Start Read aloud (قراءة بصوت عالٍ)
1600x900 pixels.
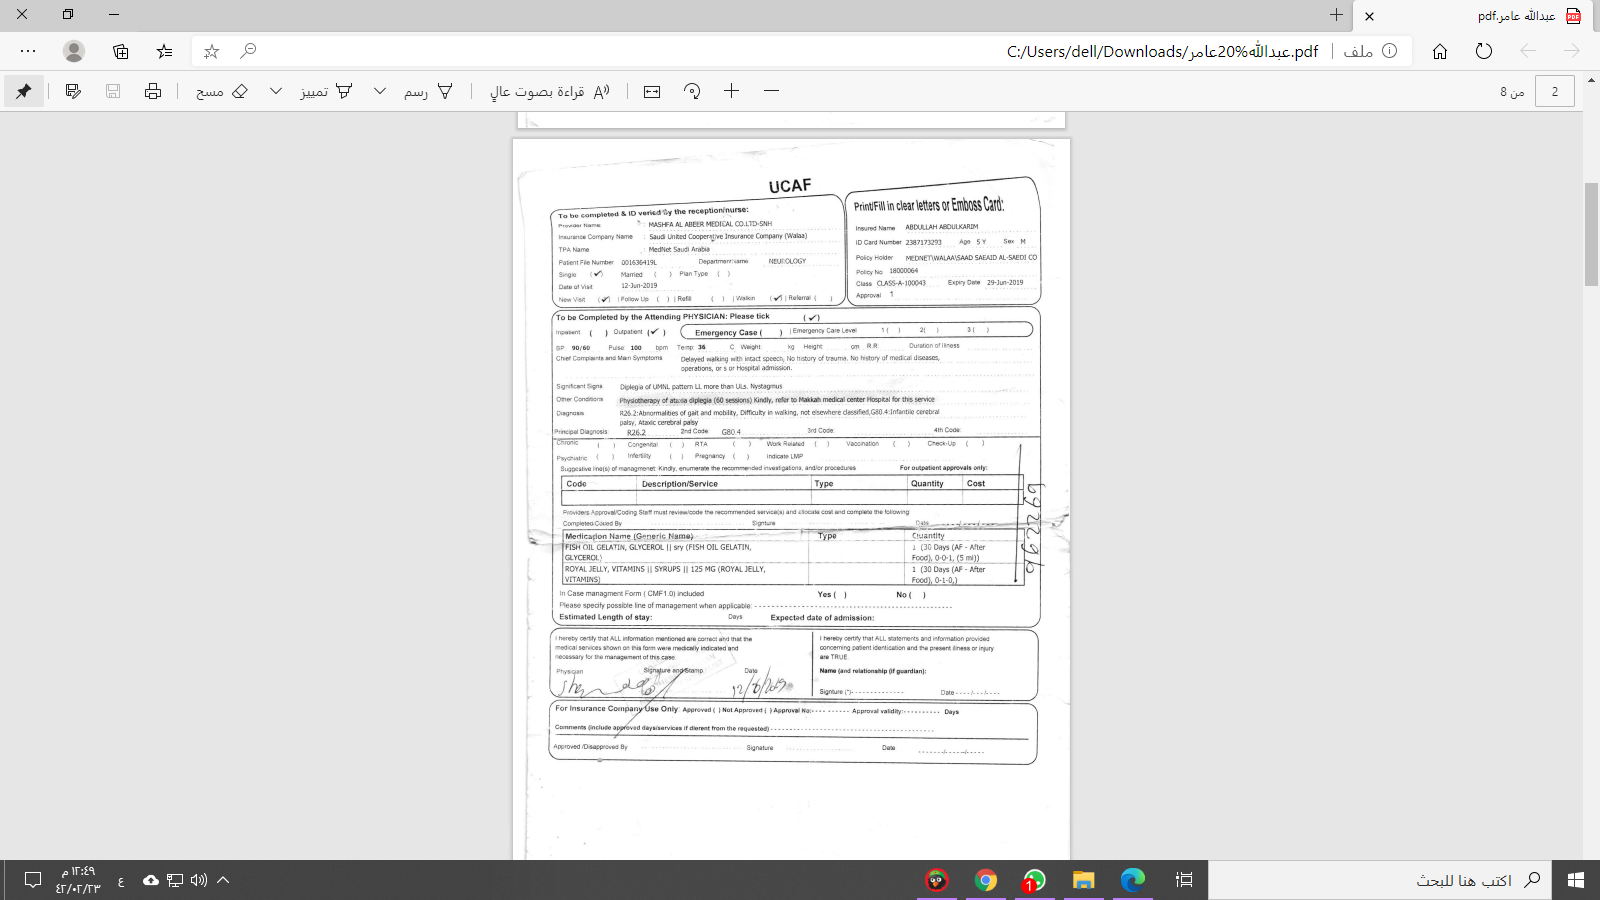549,91
